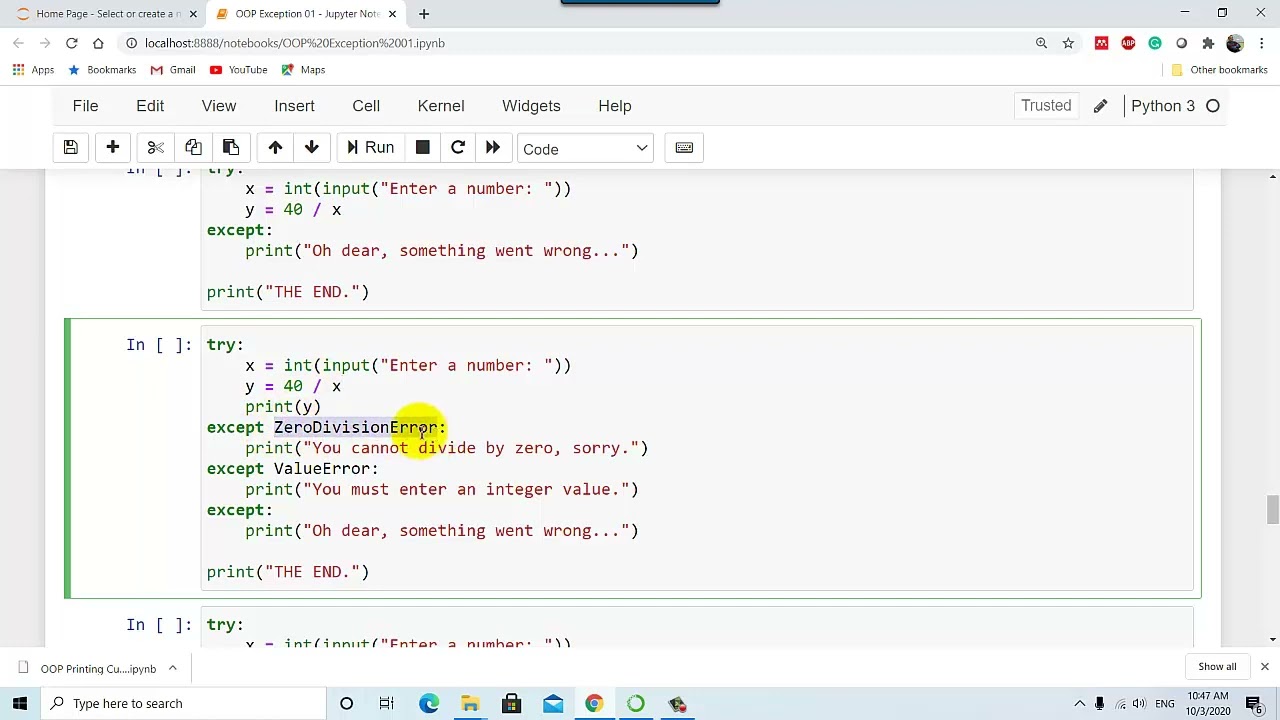Open the Insert menu
1280x720 pixels.
point(294,106)
